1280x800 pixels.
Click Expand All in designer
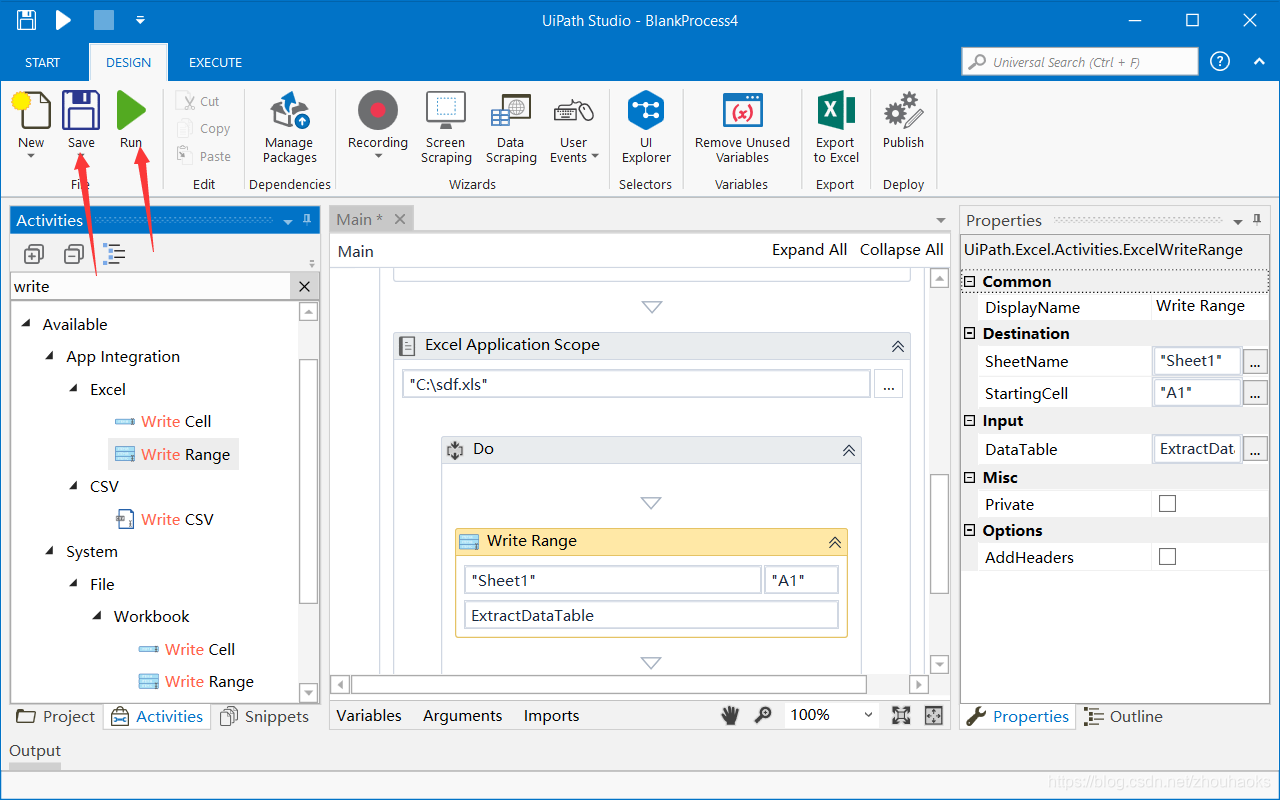point(809,250)
